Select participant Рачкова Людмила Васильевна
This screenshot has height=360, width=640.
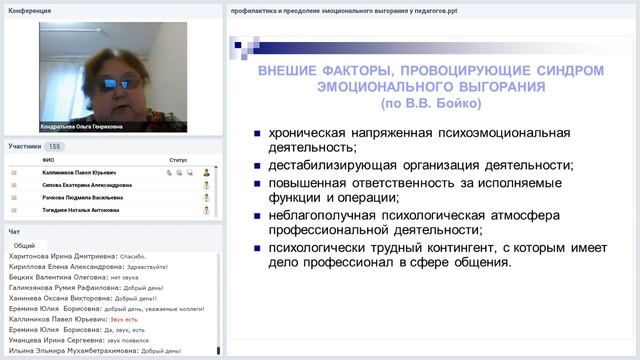[82, 198]
